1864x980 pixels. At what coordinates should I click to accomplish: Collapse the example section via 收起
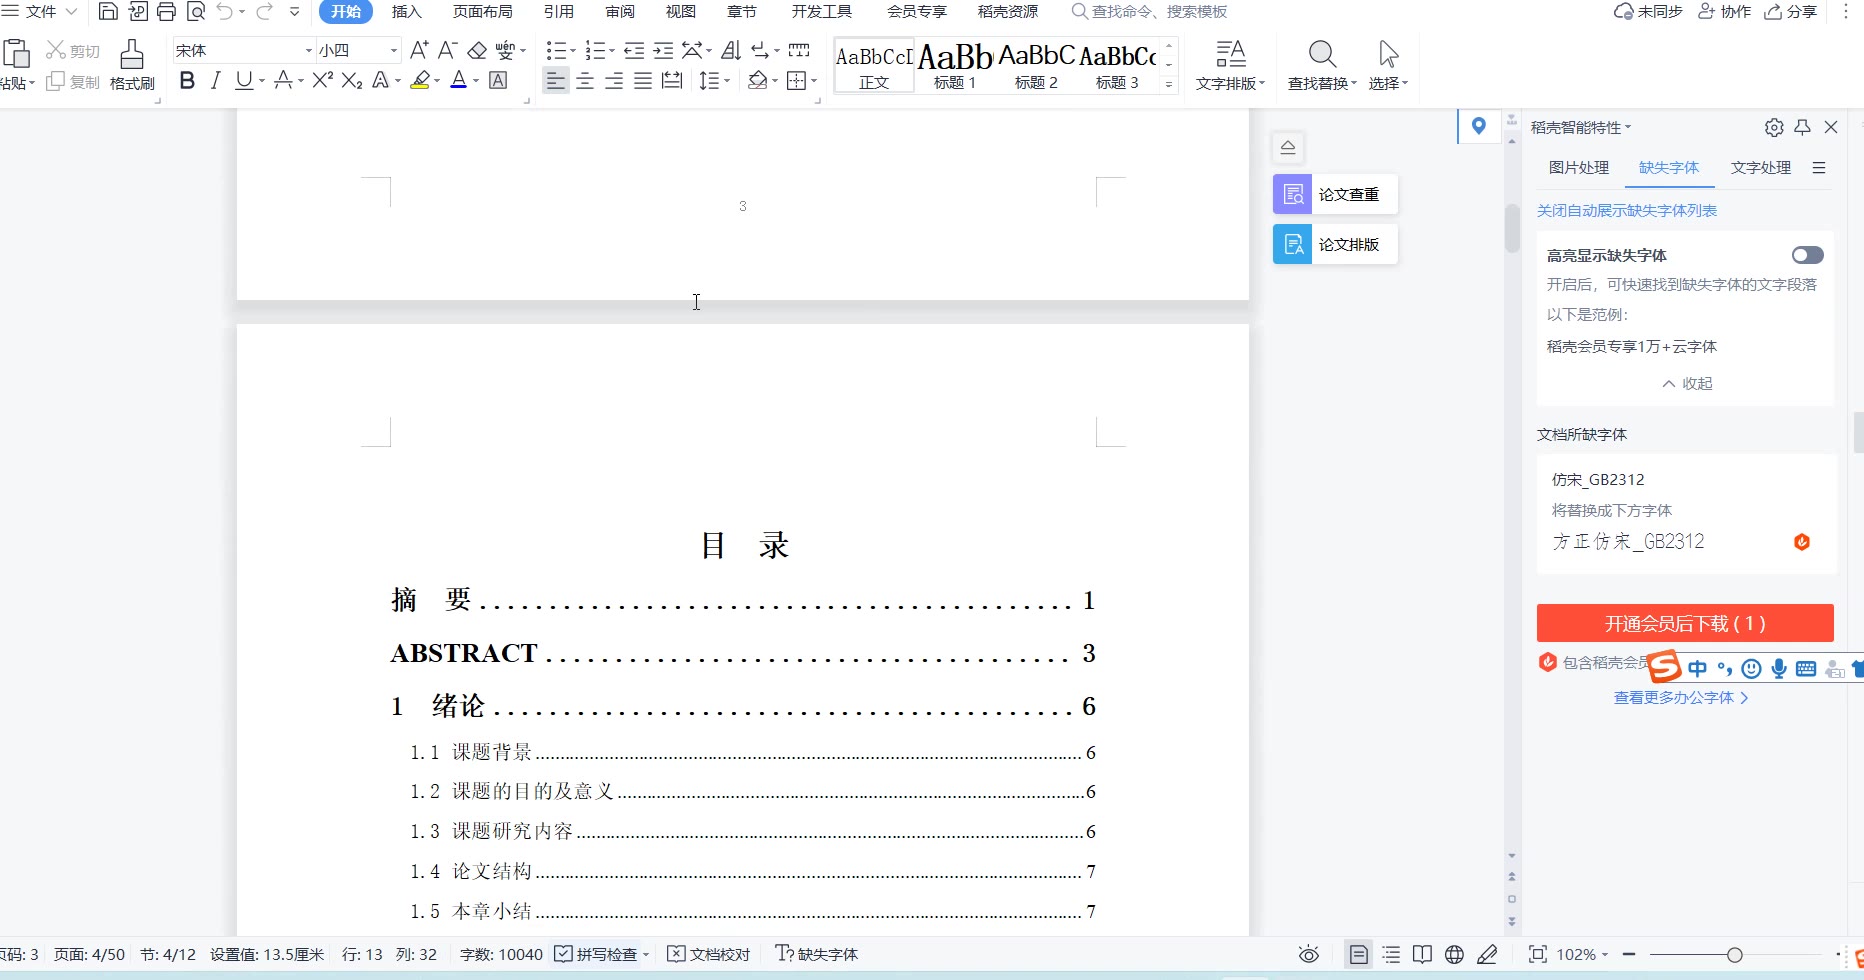pos(1687,383)
